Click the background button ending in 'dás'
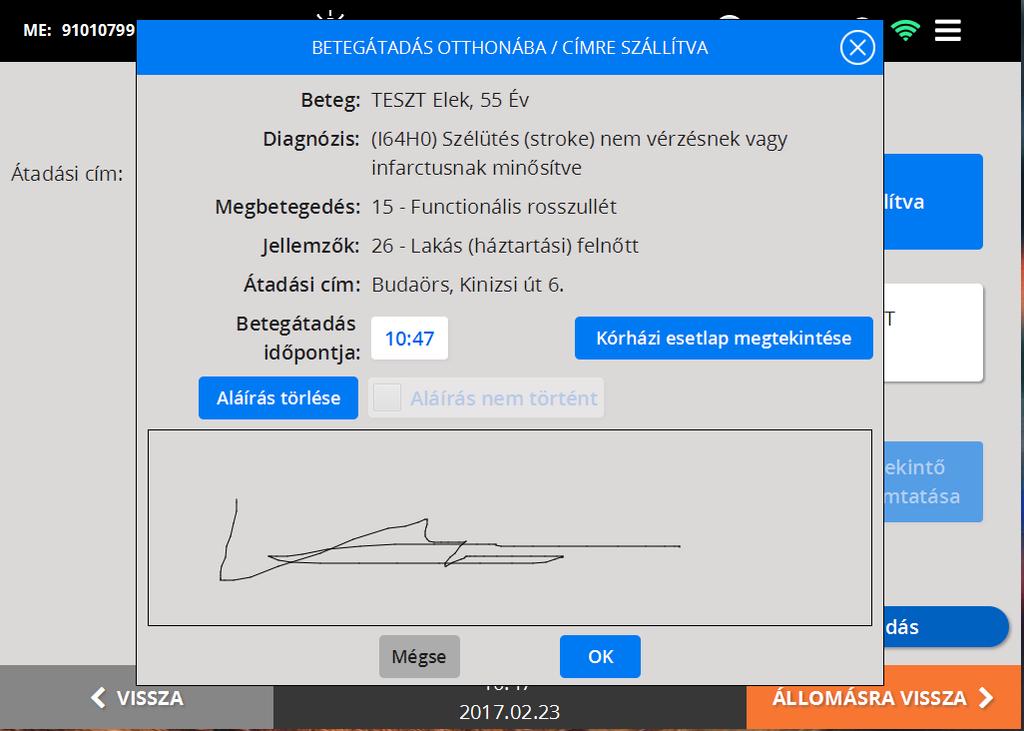Screen dimensions: 1024x731 click(945, 626)
